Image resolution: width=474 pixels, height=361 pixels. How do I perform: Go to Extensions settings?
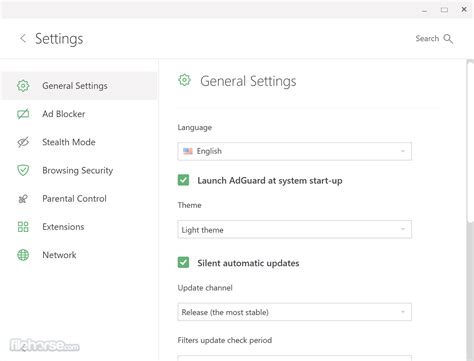click(x=79, y=227)
